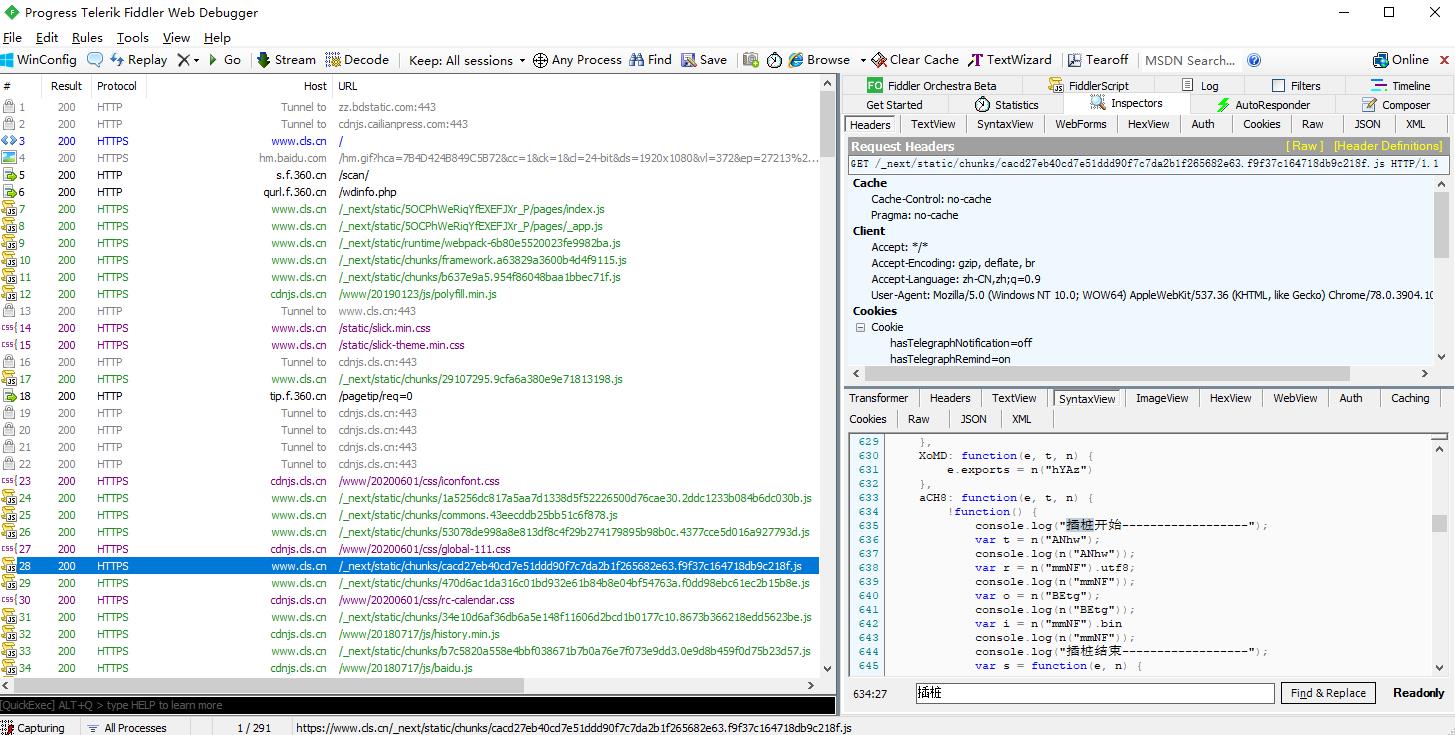Select session 3 www.cls.cn root
1455x735 pixels.
[x=410, y=141]
